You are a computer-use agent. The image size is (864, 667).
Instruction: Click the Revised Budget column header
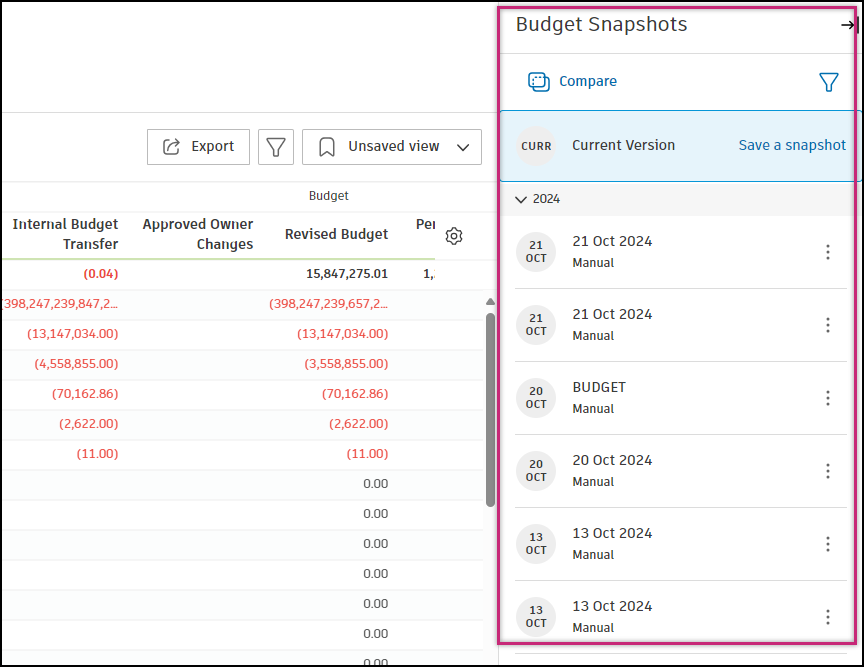[336, 234]
